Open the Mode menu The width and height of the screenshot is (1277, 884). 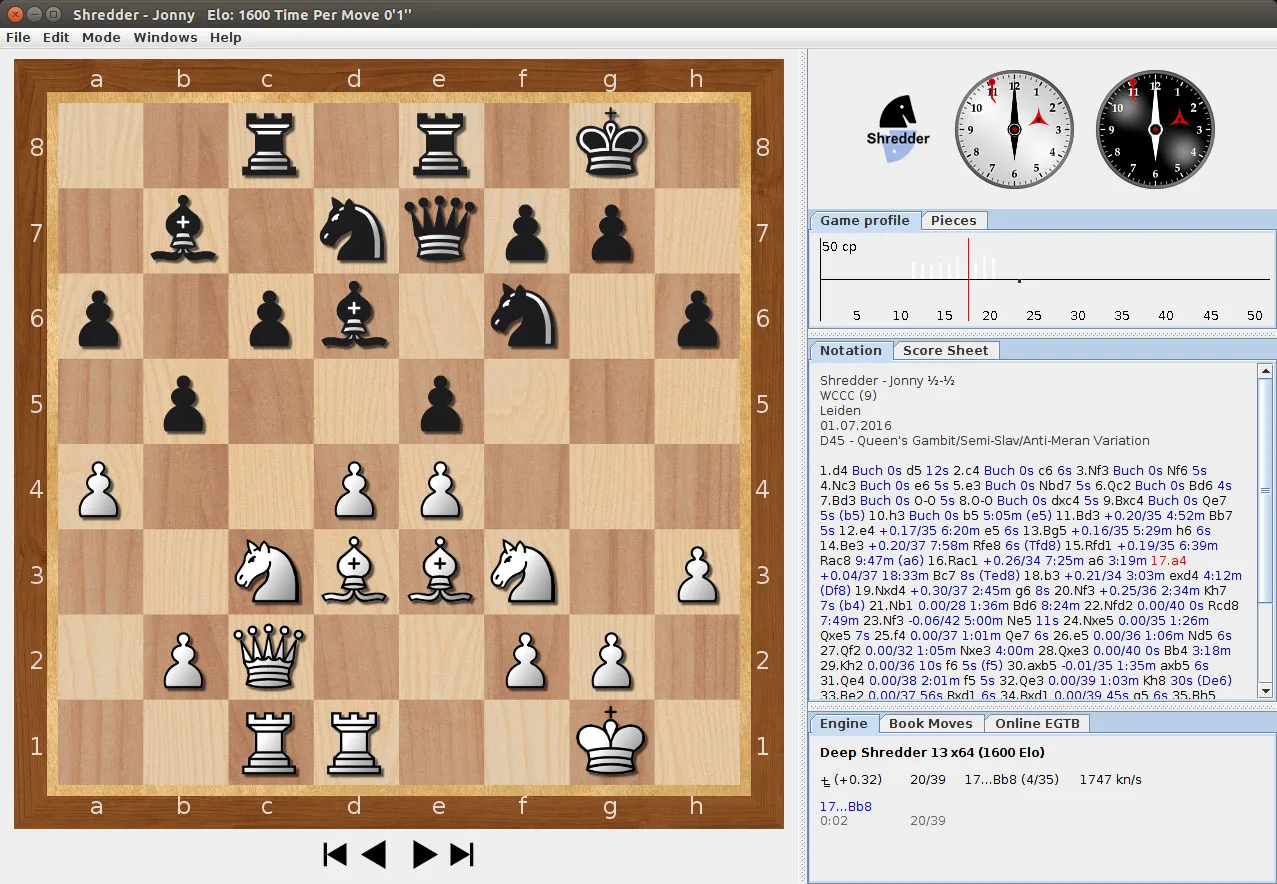point(101,37)
